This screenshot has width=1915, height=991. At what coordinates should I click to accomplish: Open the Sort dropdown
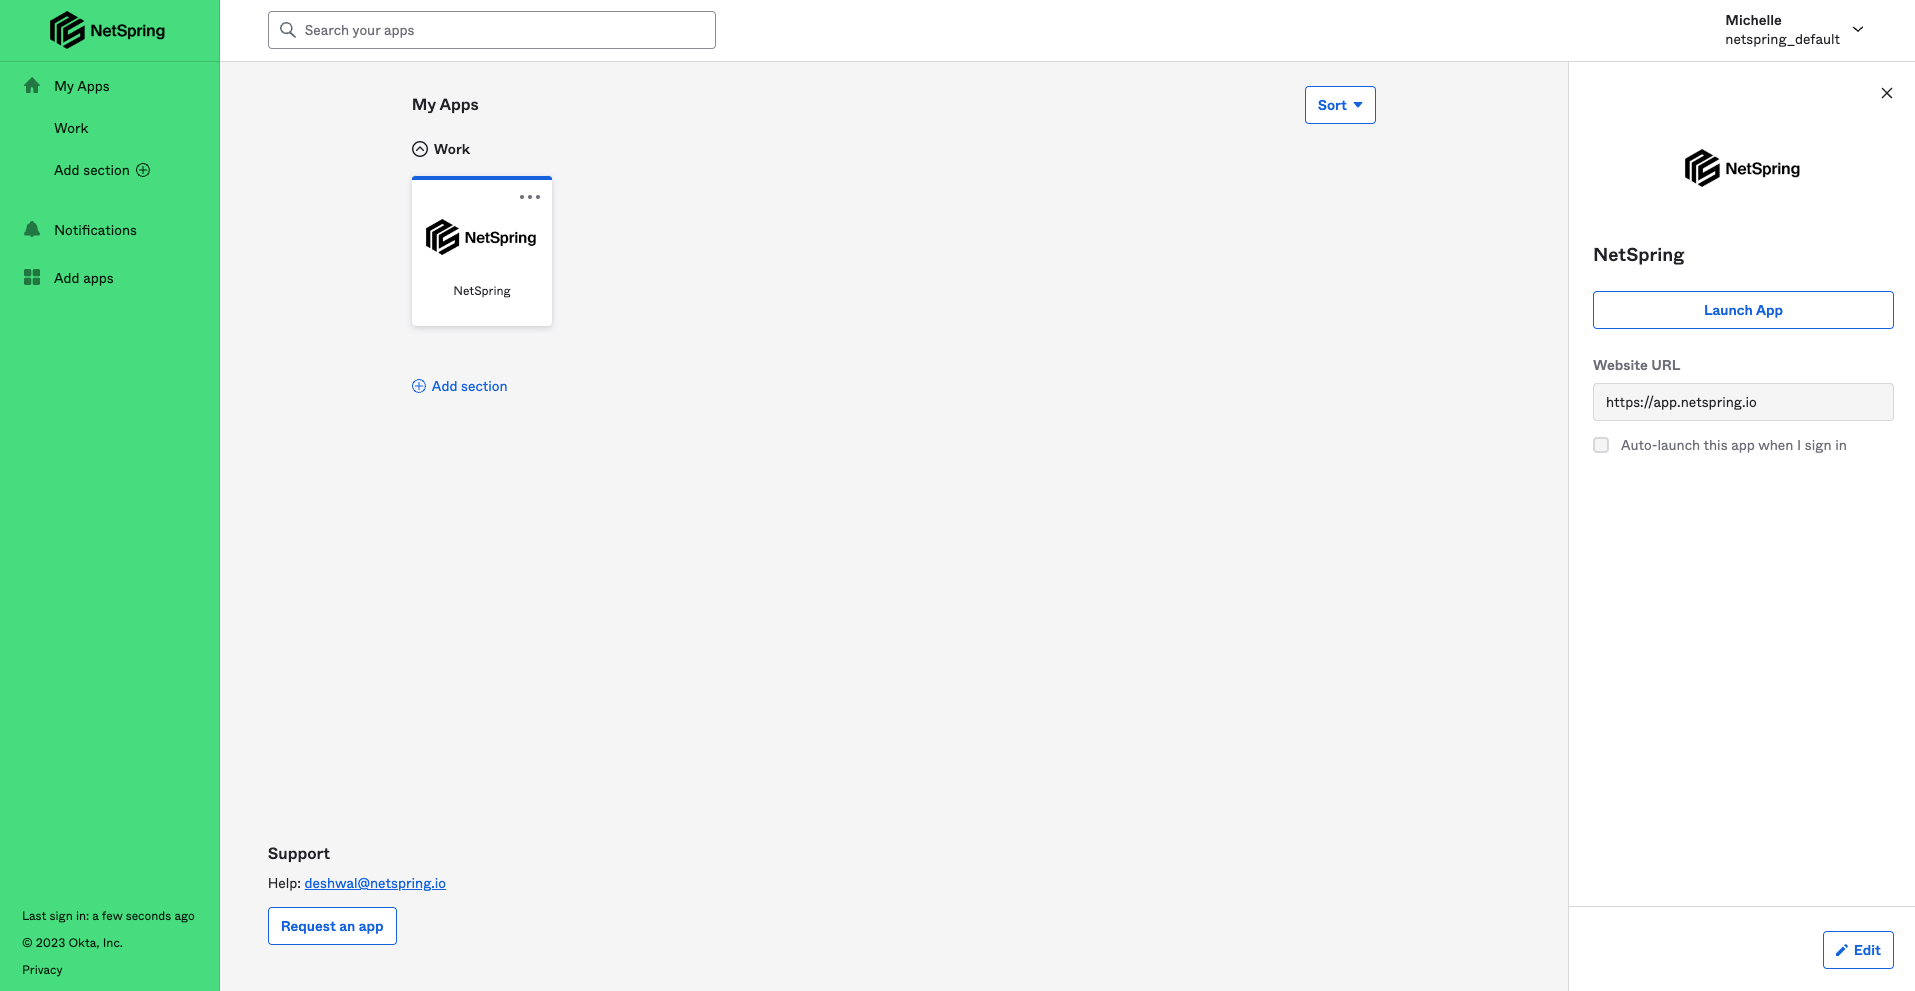[1340, 105]
